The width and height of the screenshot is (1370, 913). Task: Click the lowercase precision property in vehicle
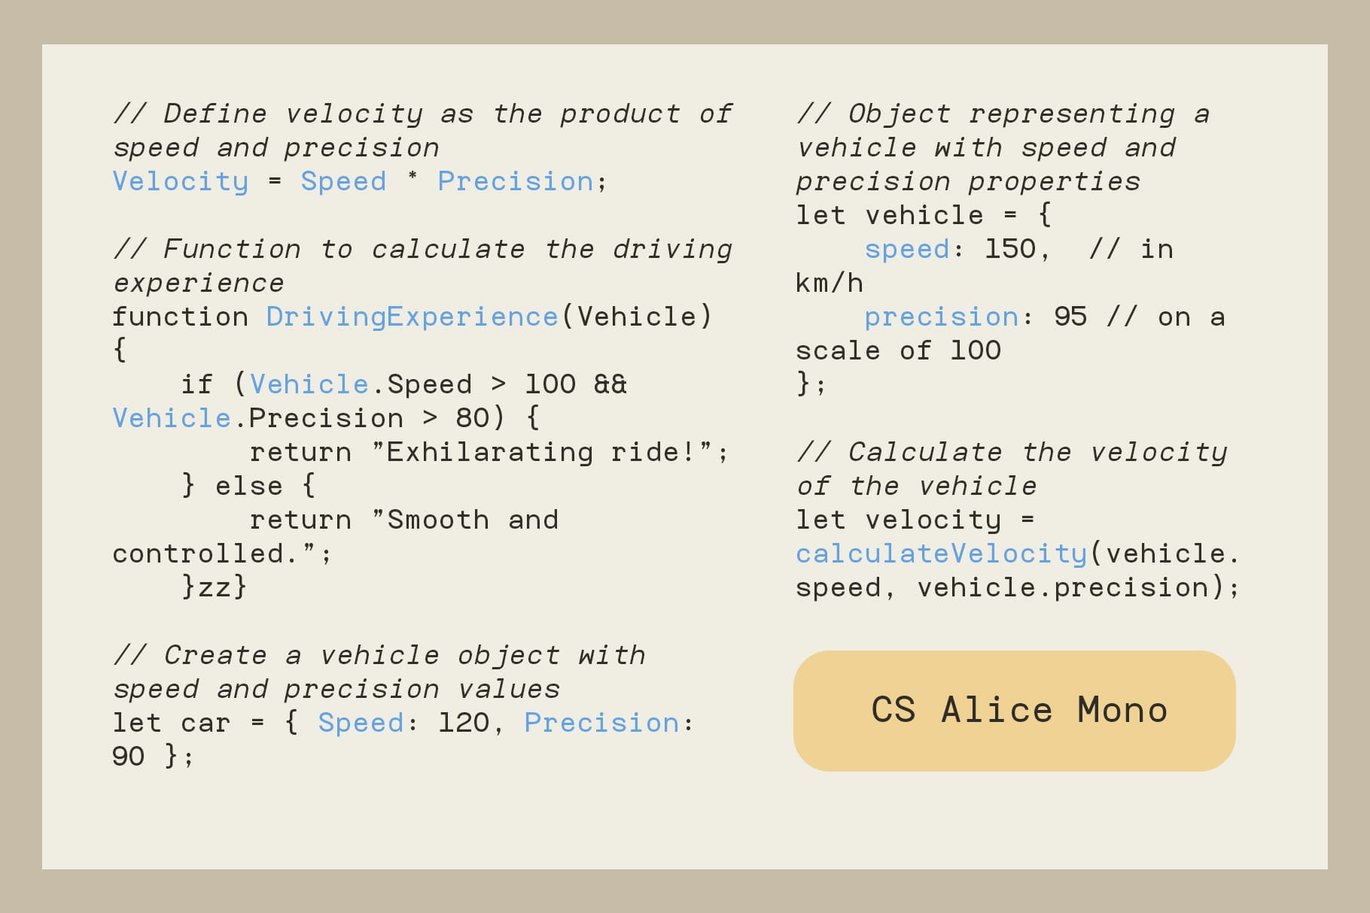pyautogui.click(x=942, y=318)
